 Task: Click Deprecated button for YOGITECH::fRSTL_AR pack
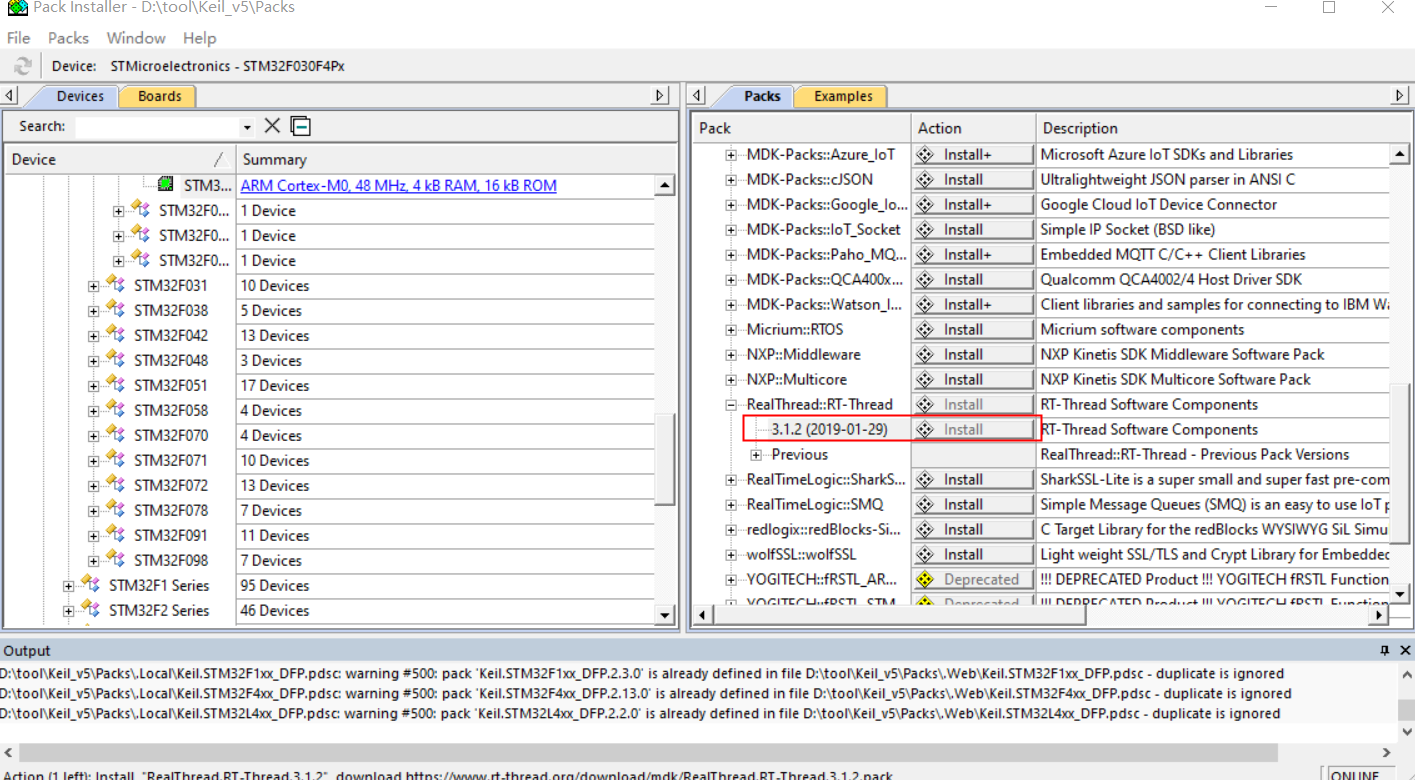(x=973, y=580)
